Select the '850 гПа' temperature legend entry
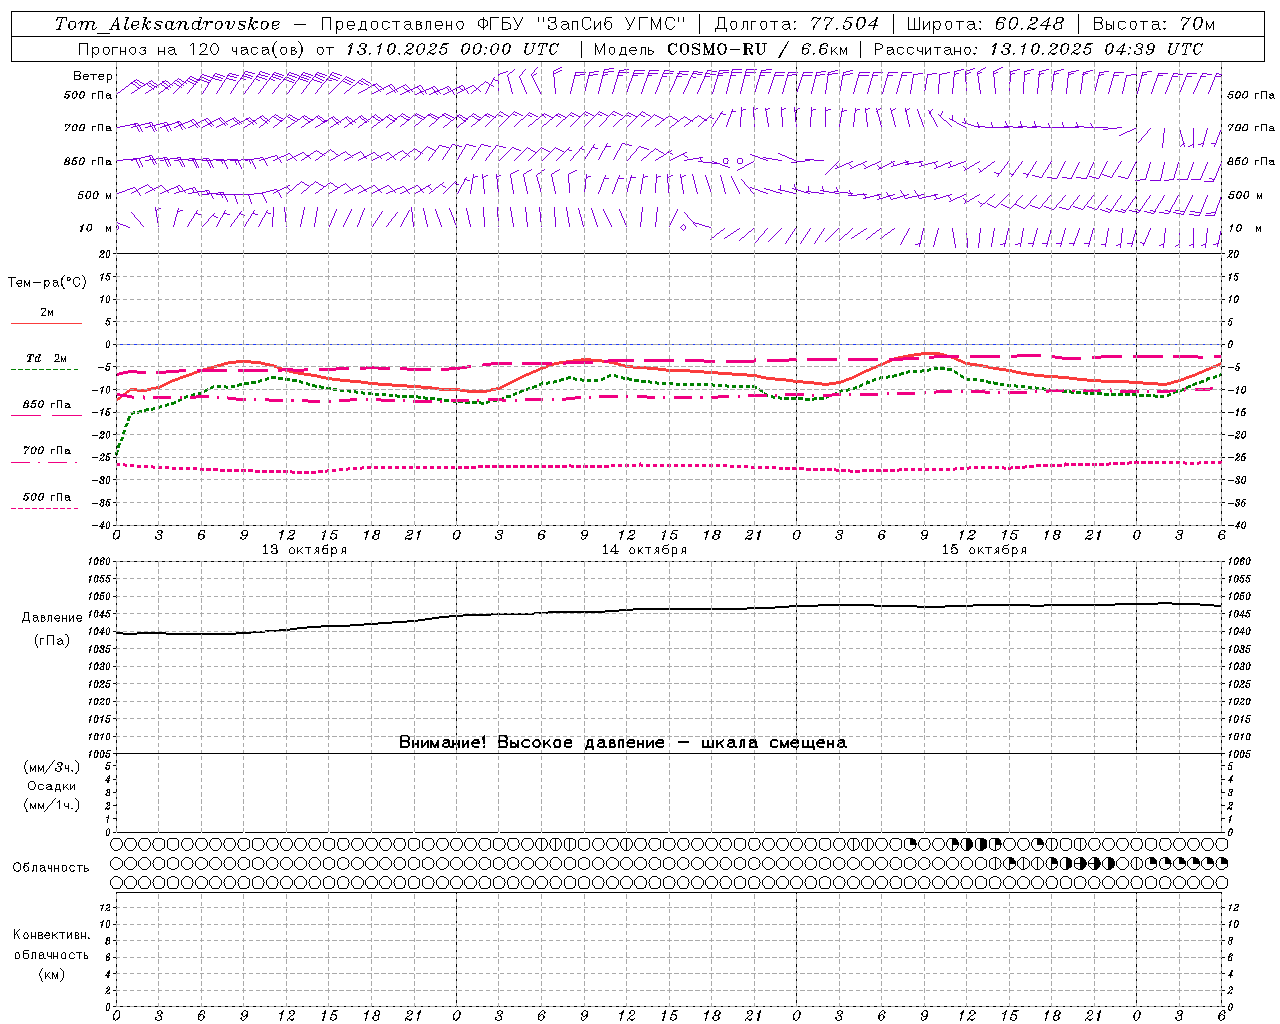 [x=47, y=404]
